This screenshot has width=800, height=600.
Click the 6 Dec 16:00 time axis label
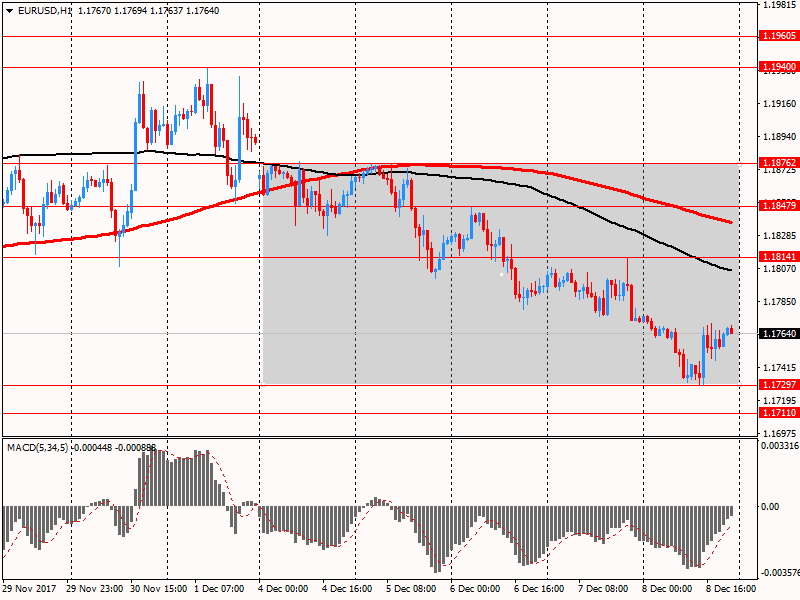(539, 588)
